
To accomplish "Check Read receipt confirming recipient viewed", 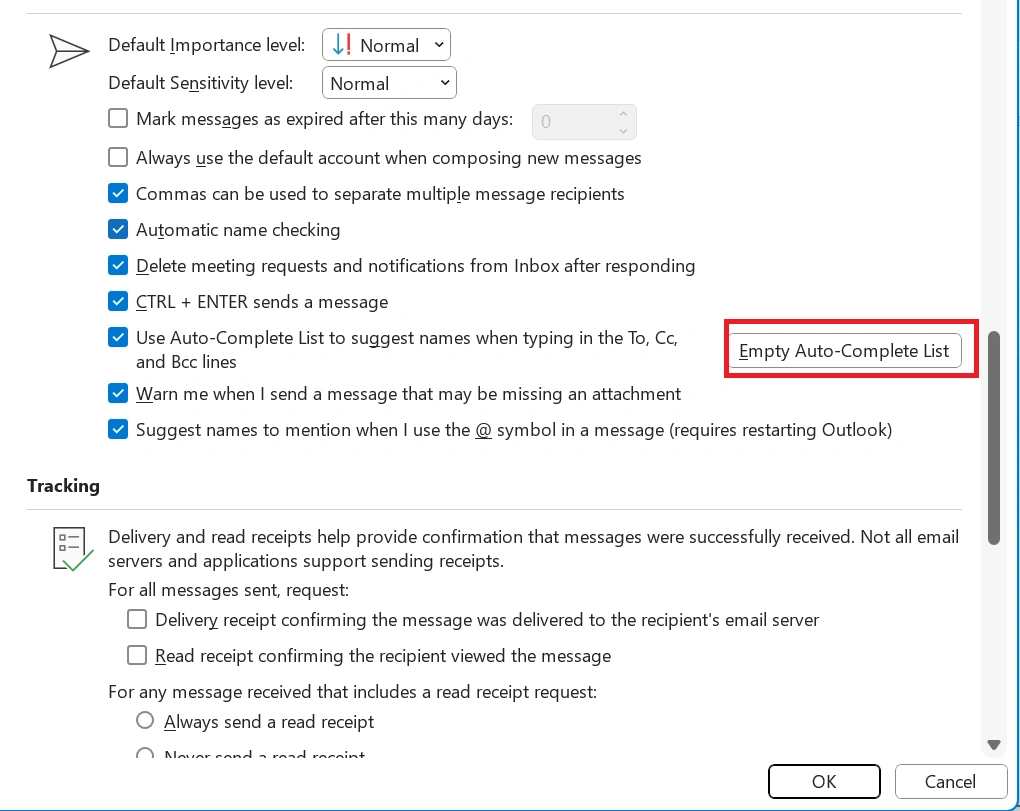I will (x=138, y=656).
